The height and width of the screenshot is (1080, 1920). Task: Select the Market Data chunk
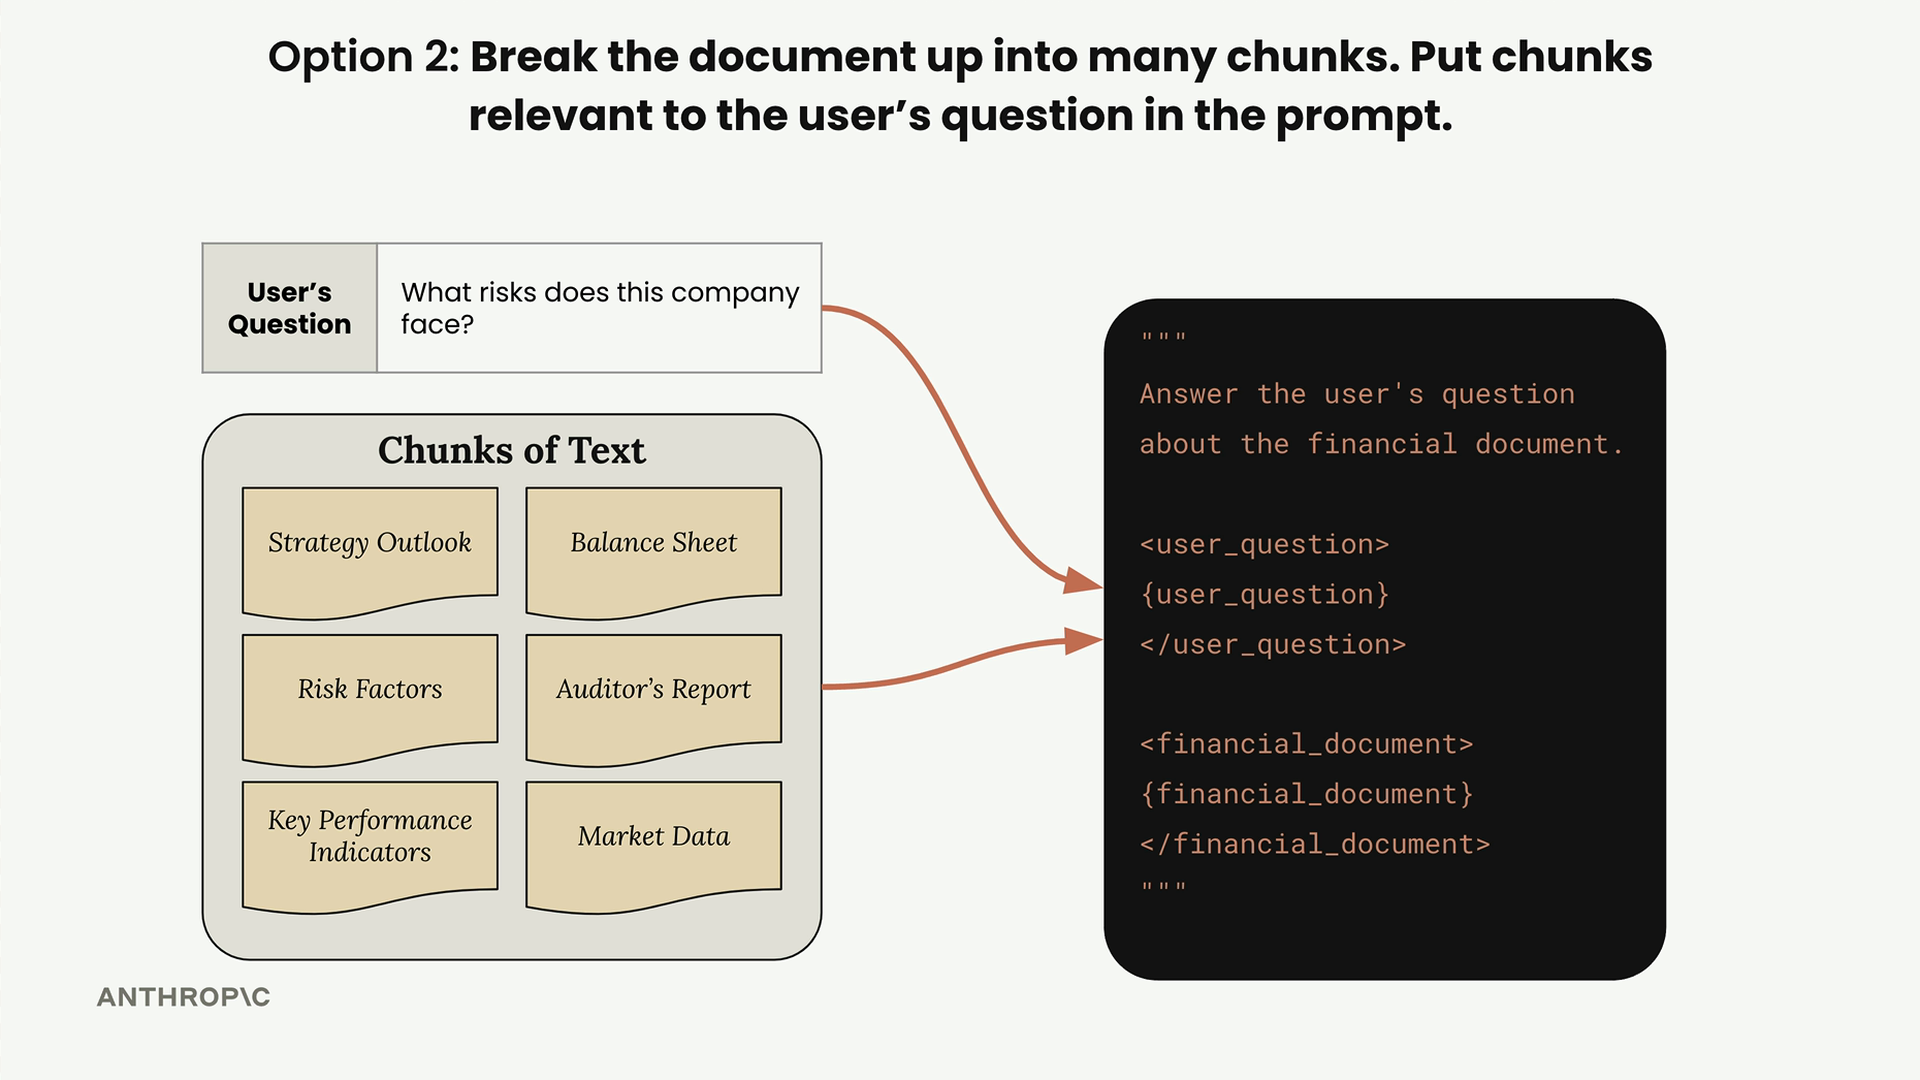tap(654, 847)
